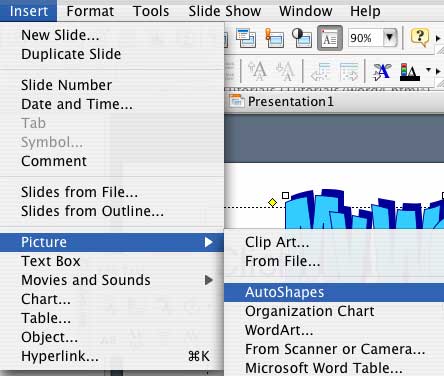Insert a Text Box
The width and height of the screenshot is (444, 376).
[x=112, y=261]
